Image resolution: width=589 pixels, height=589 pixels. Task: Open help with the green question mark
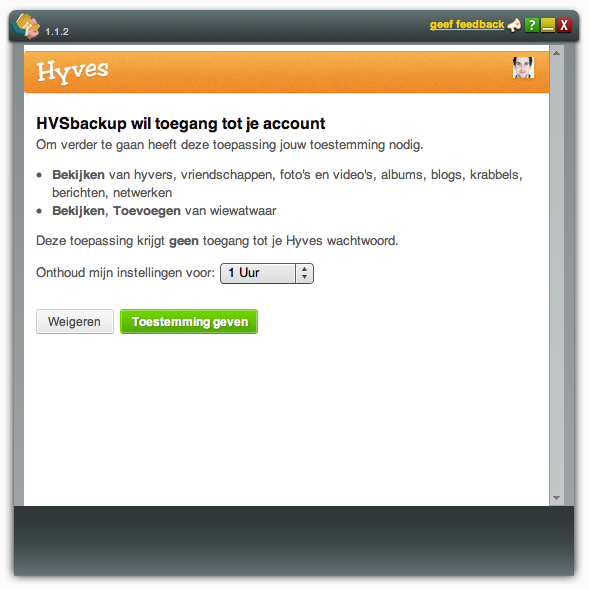point(532,25)
